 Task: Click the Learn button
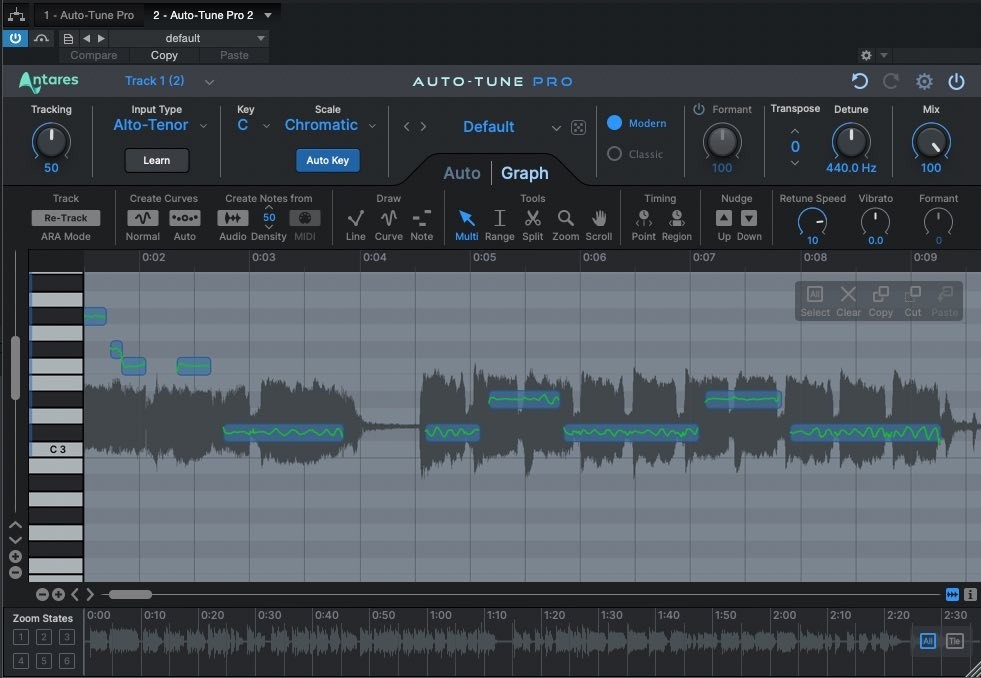[156, 160]
